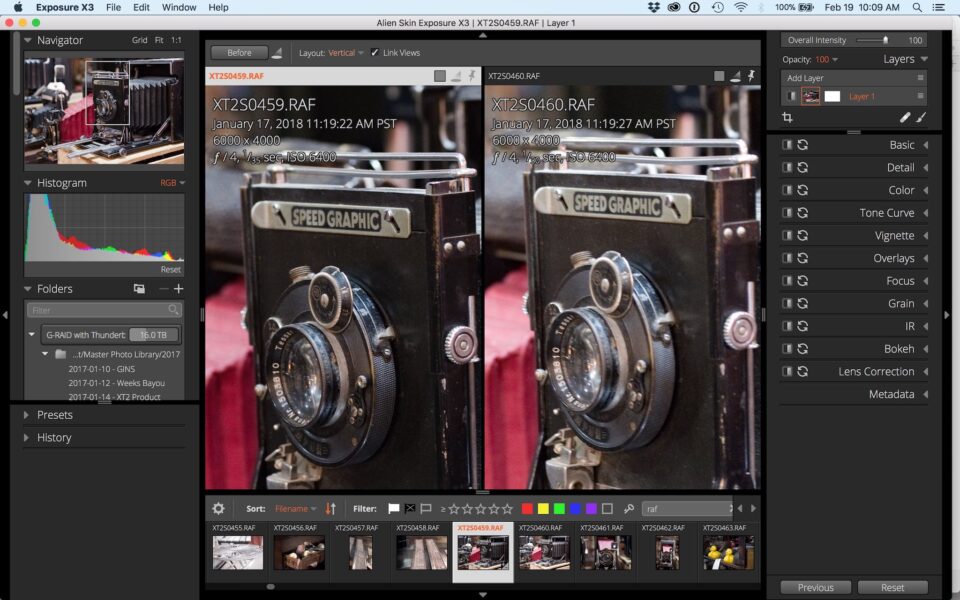
Task: Reset the Detail panel settings
Action: point(803,167)
